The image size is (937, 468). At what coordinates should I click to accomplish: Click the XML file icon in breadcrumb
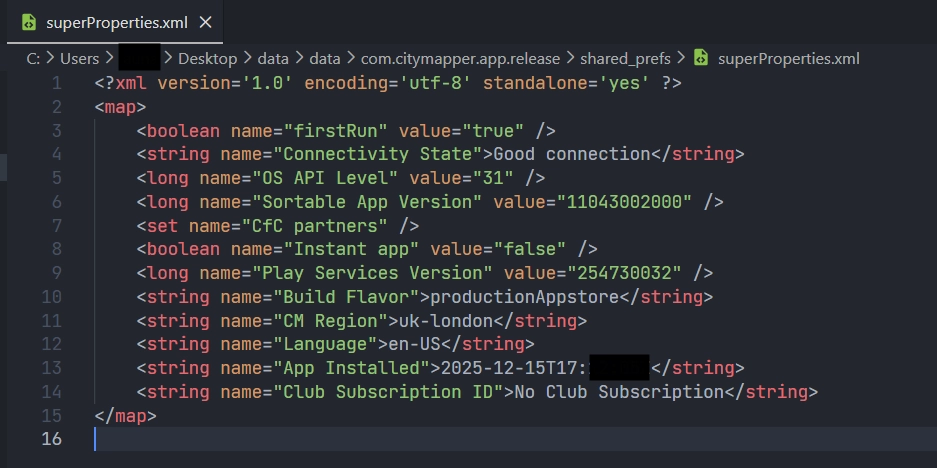[x=701, y=58]
